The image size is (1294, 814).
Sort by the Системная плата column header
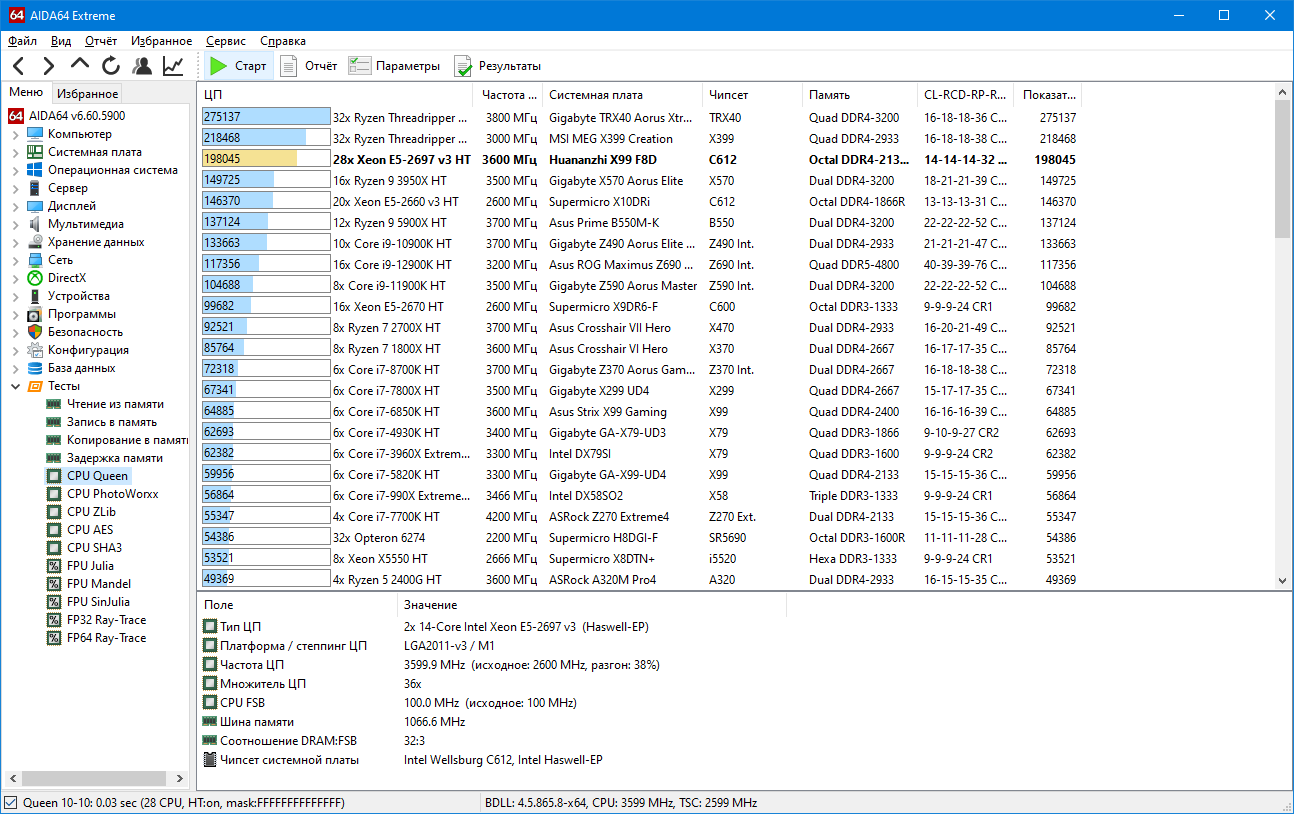pos(622,95)
